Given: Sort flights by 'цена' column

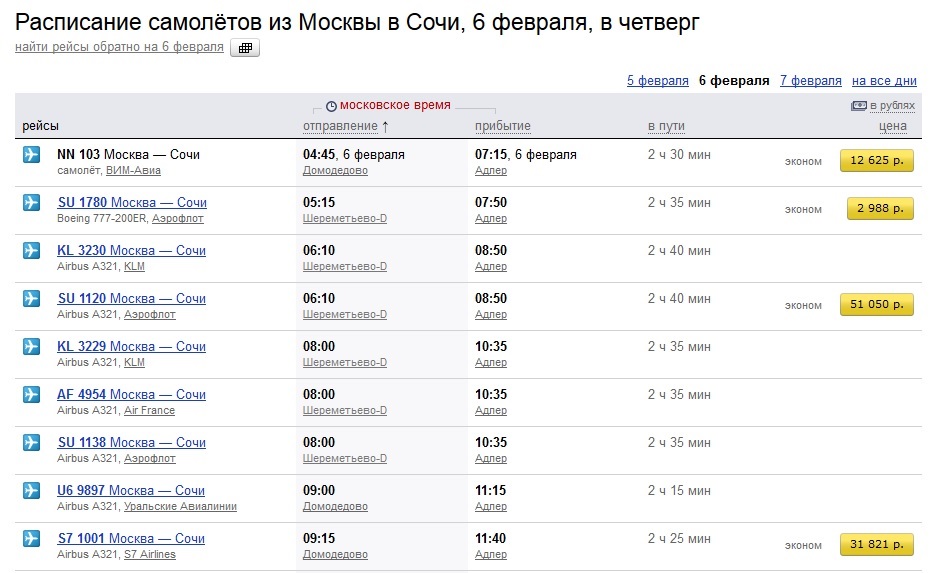Looking at the screenshot, I should click(x=892, y=126).
